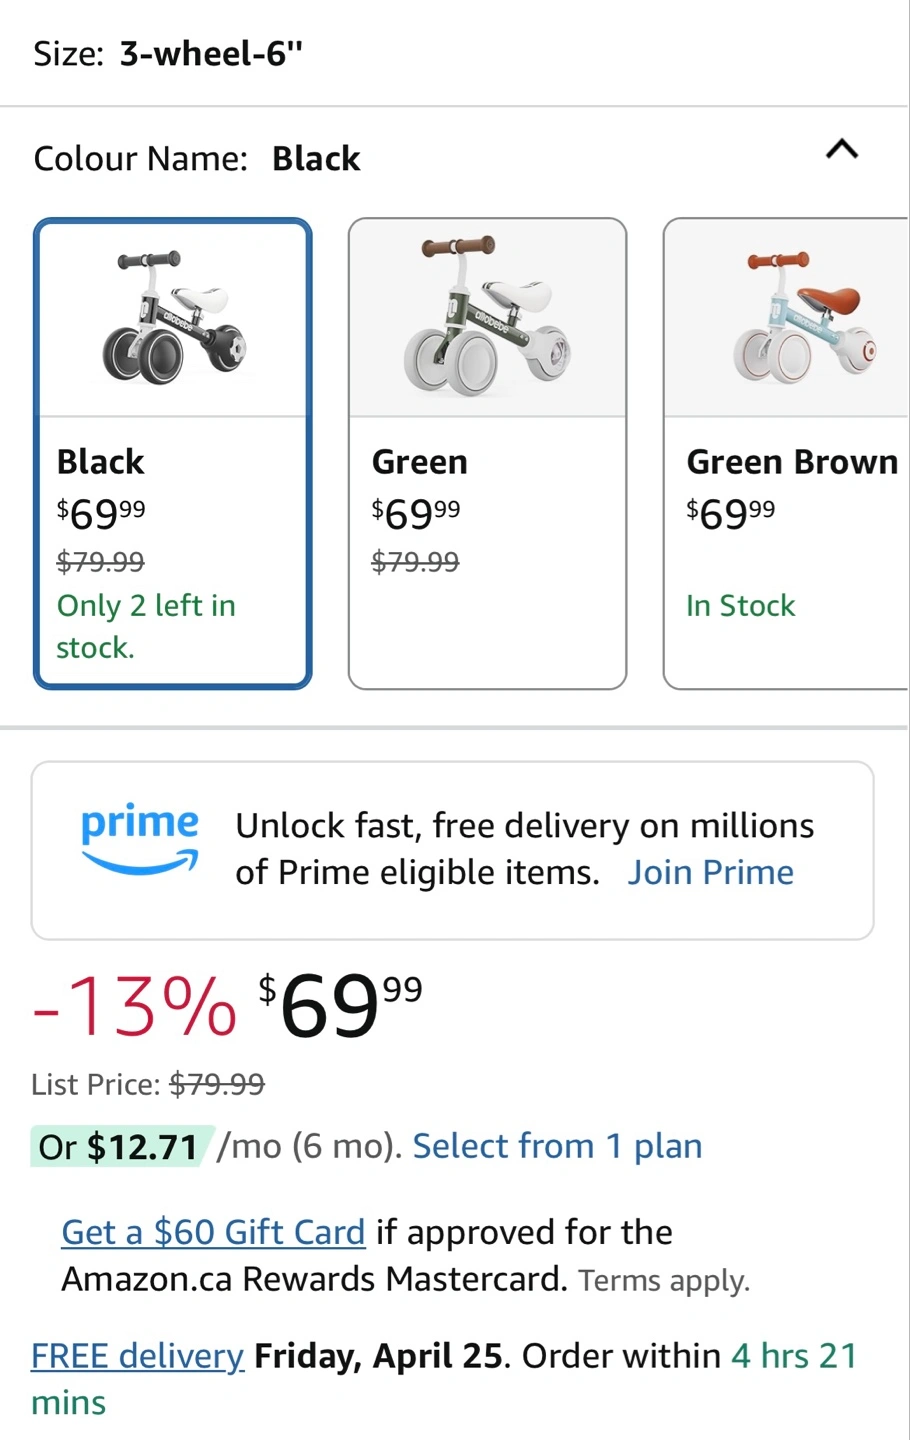The height and width of the screenshot is (1440, 910).
Task: Select the Green balance bike image
Action: pos(487,318)
